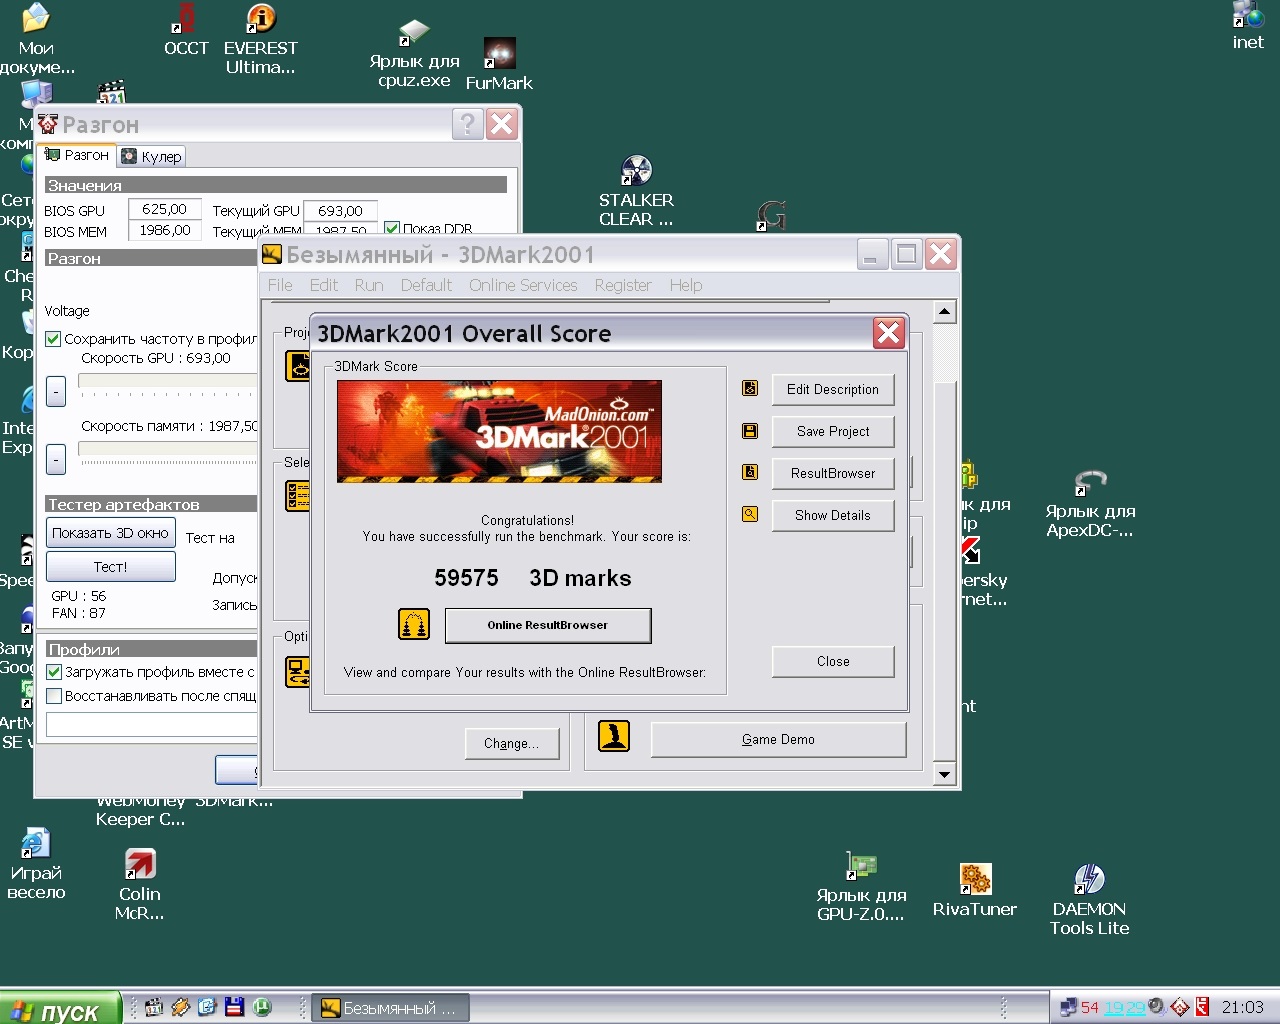Viewport: 1280px width, 1024px height.
Task: Open the Help menu in 3DMark2001
Action: (685, 285)
